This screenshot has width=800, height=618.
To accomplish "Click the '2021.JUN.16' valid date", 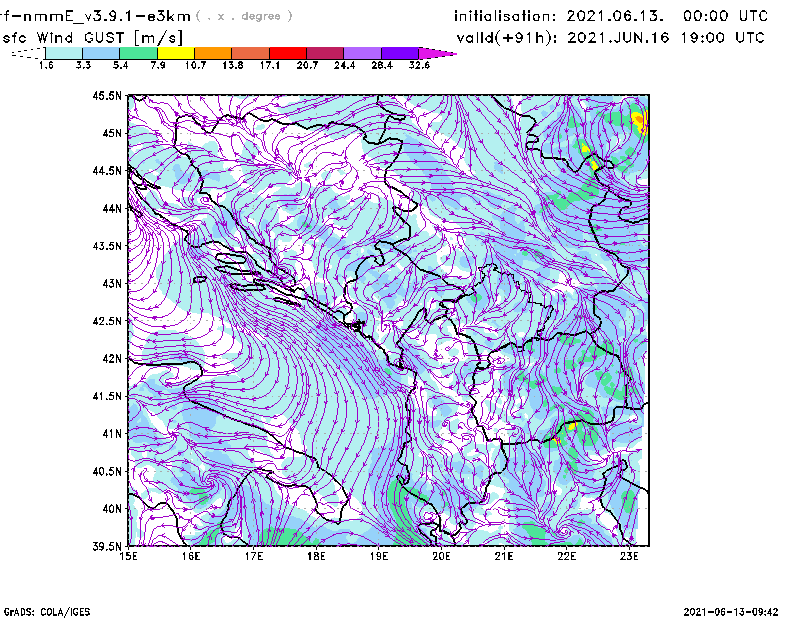I will (x=618, y=38).
